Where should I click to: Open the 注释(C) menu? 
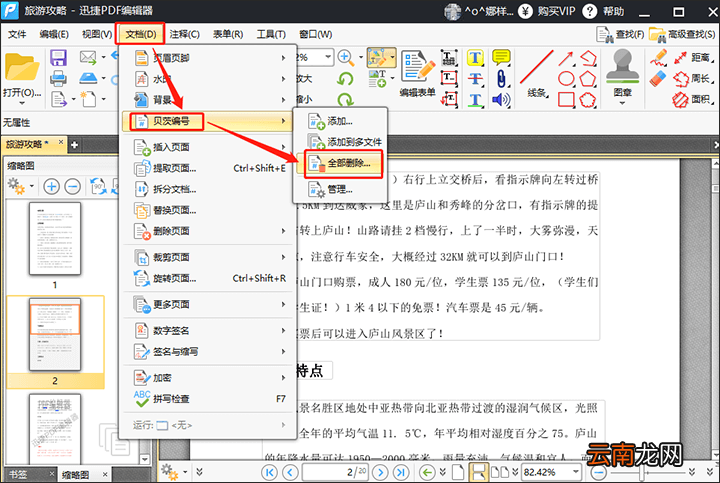(184, 34)
